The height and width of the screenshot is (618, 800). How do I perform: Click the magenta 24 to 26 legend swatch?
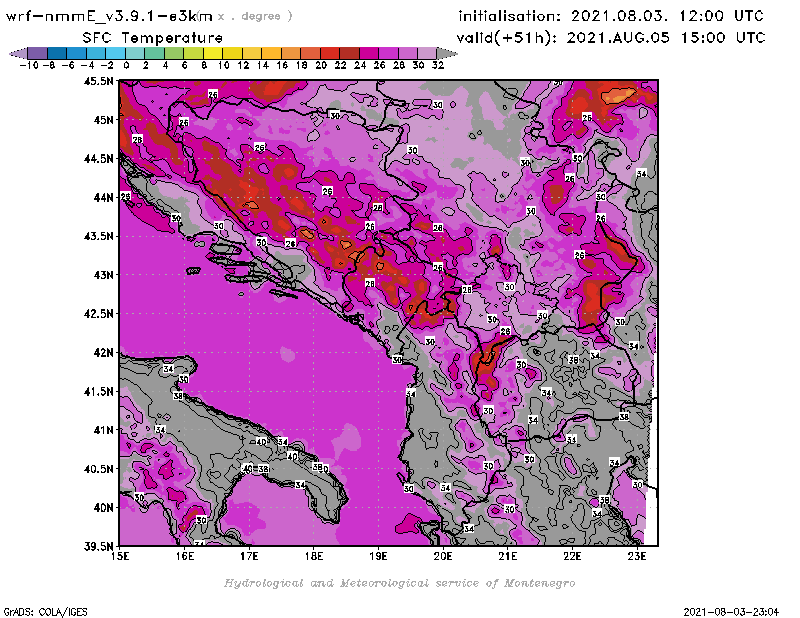pos(368,53)
